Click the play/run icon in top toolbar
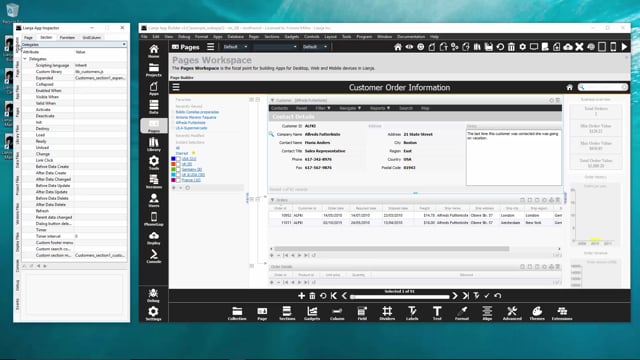This screenshot has width=640, height=360. coord(624,47)
